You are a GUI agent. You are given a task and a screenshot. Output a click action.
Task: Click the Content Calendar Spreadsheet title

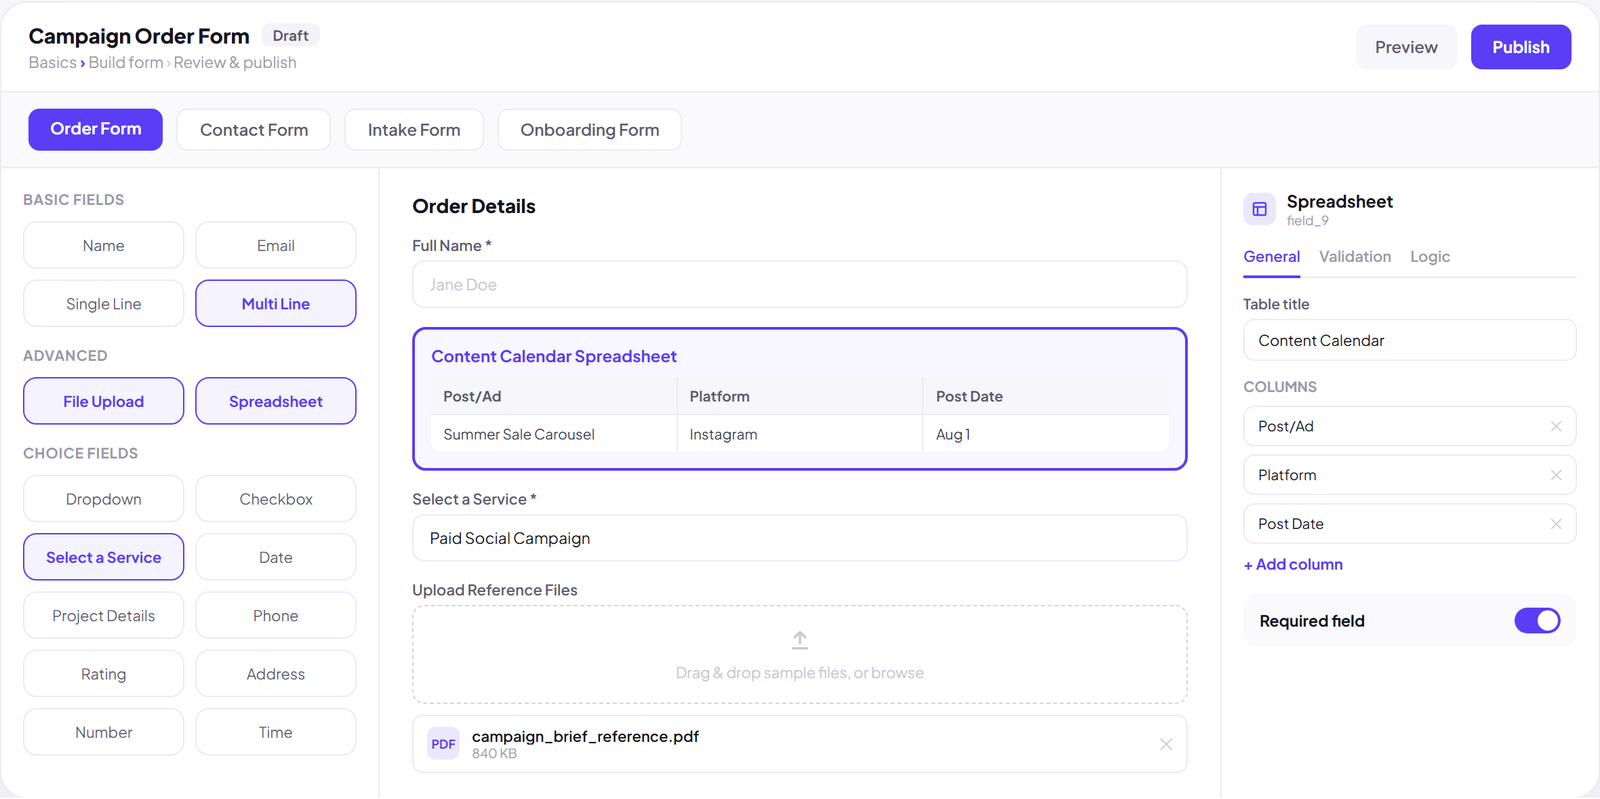point(554,356)
